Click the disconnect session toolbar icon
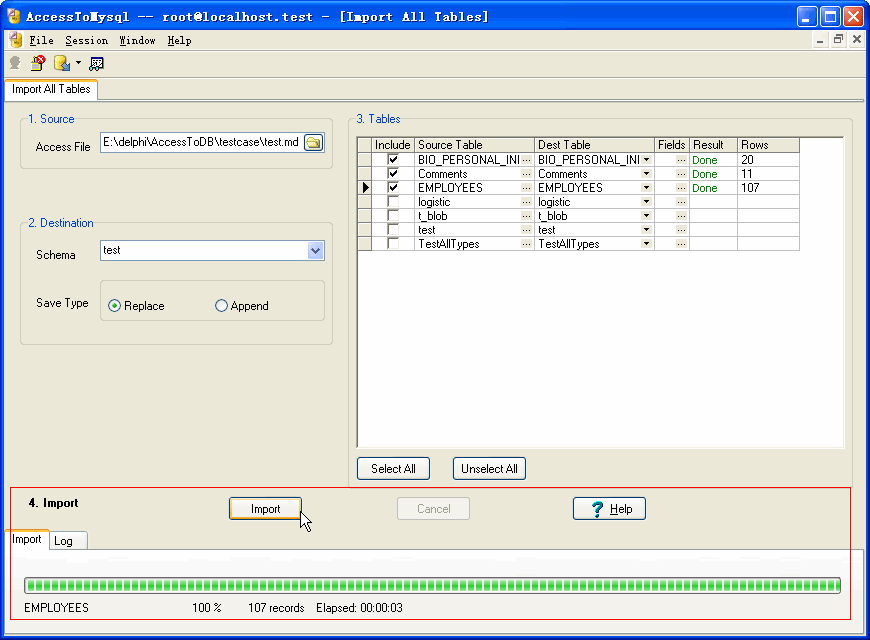Viewport: 870px width, 640px height. 38,63
